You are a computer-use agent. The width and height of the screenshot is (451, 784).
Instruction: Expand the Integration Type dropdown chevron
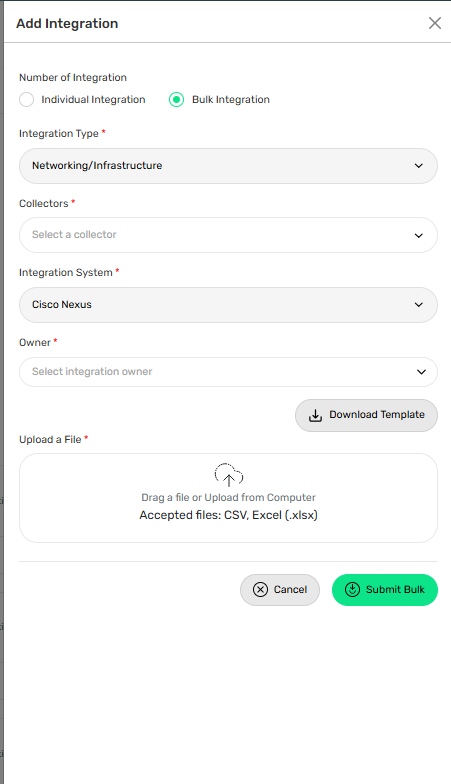pyautogui.click(x=418, y=166)
